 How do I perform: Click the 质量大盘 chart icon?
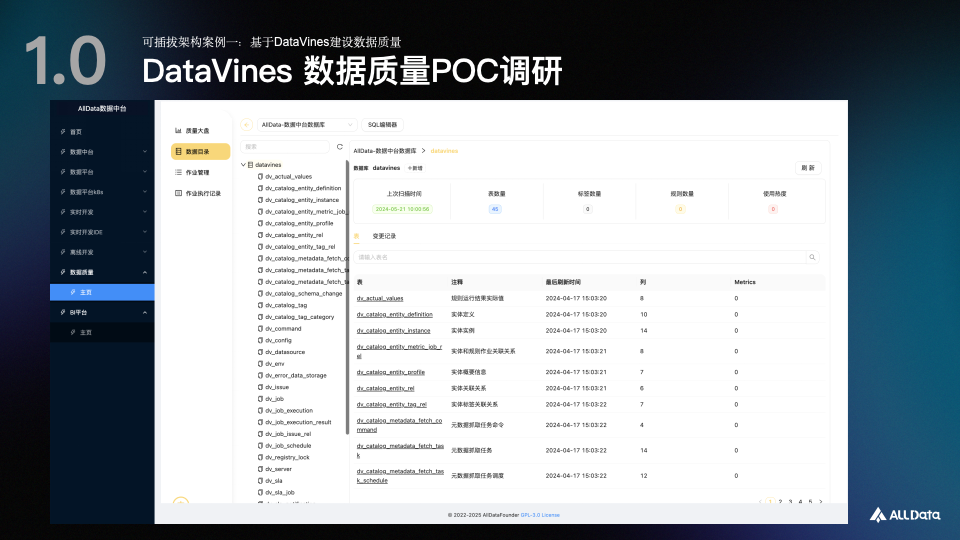178,130
